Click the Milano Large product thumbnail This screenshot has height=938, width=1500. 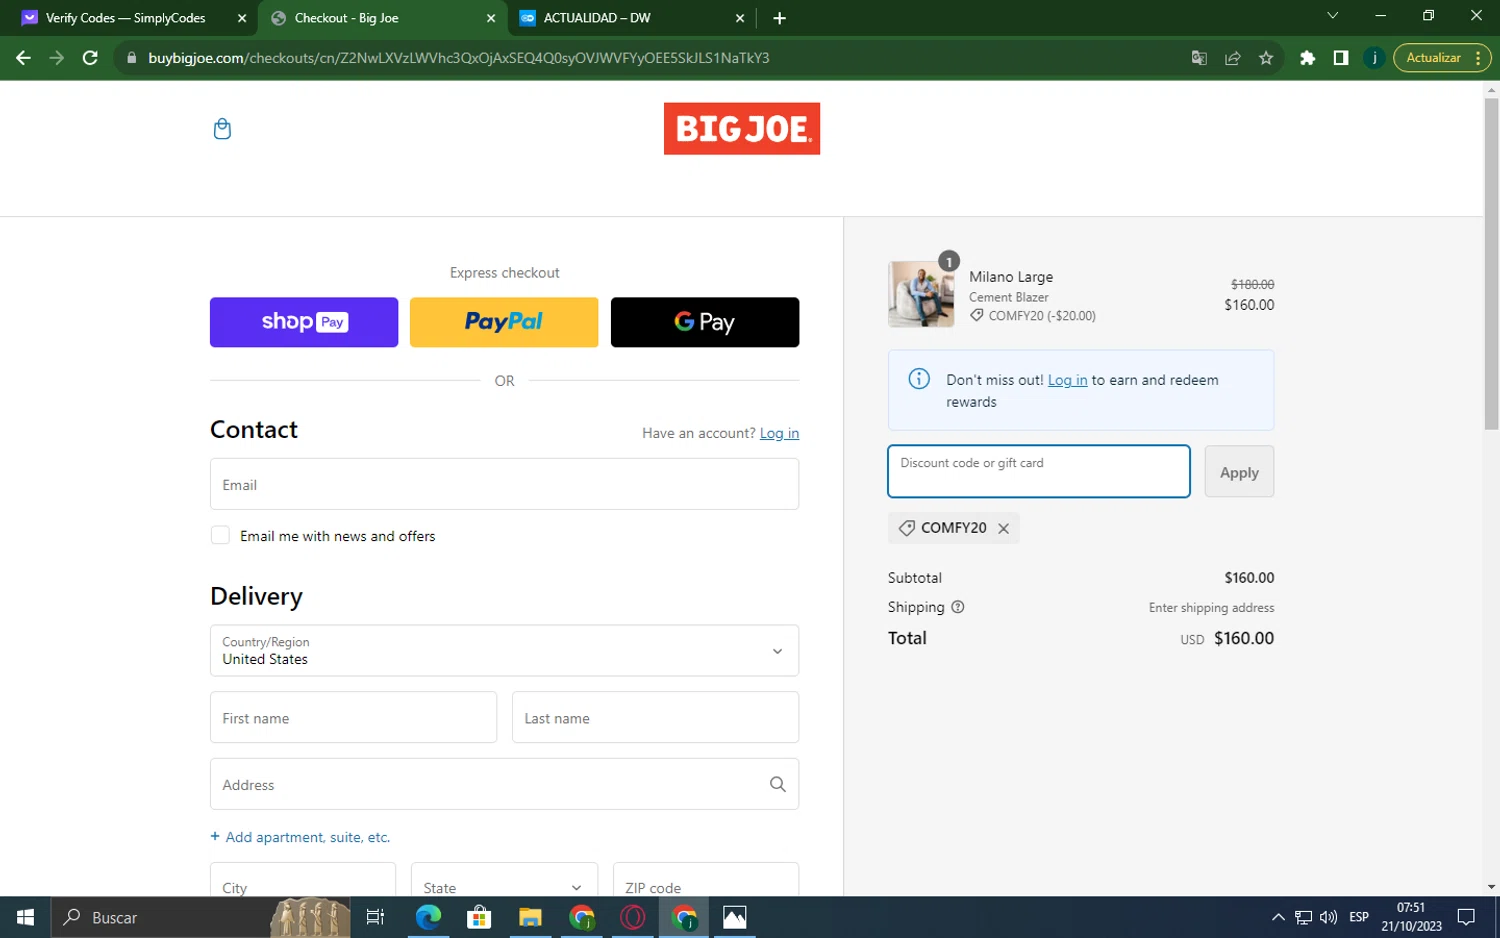921,294
